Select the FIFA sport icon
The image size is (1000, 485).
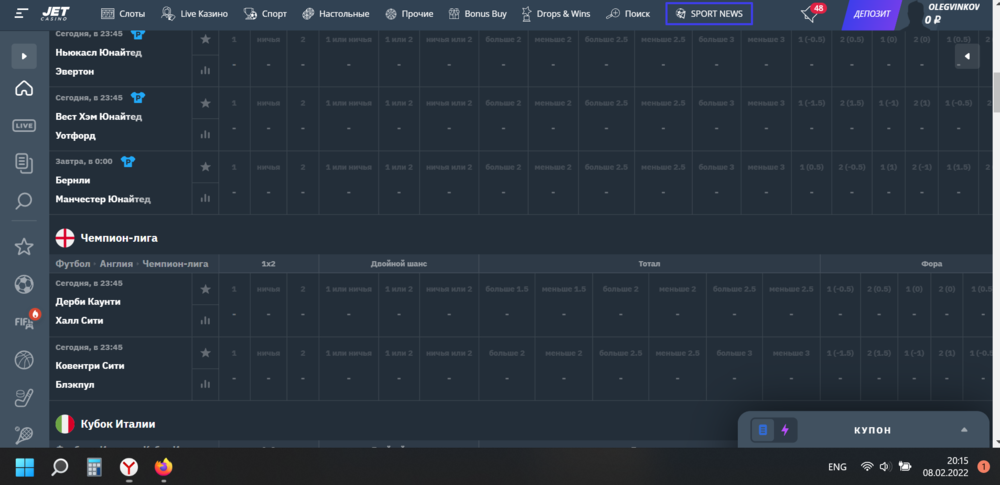(x=26, y=321)
